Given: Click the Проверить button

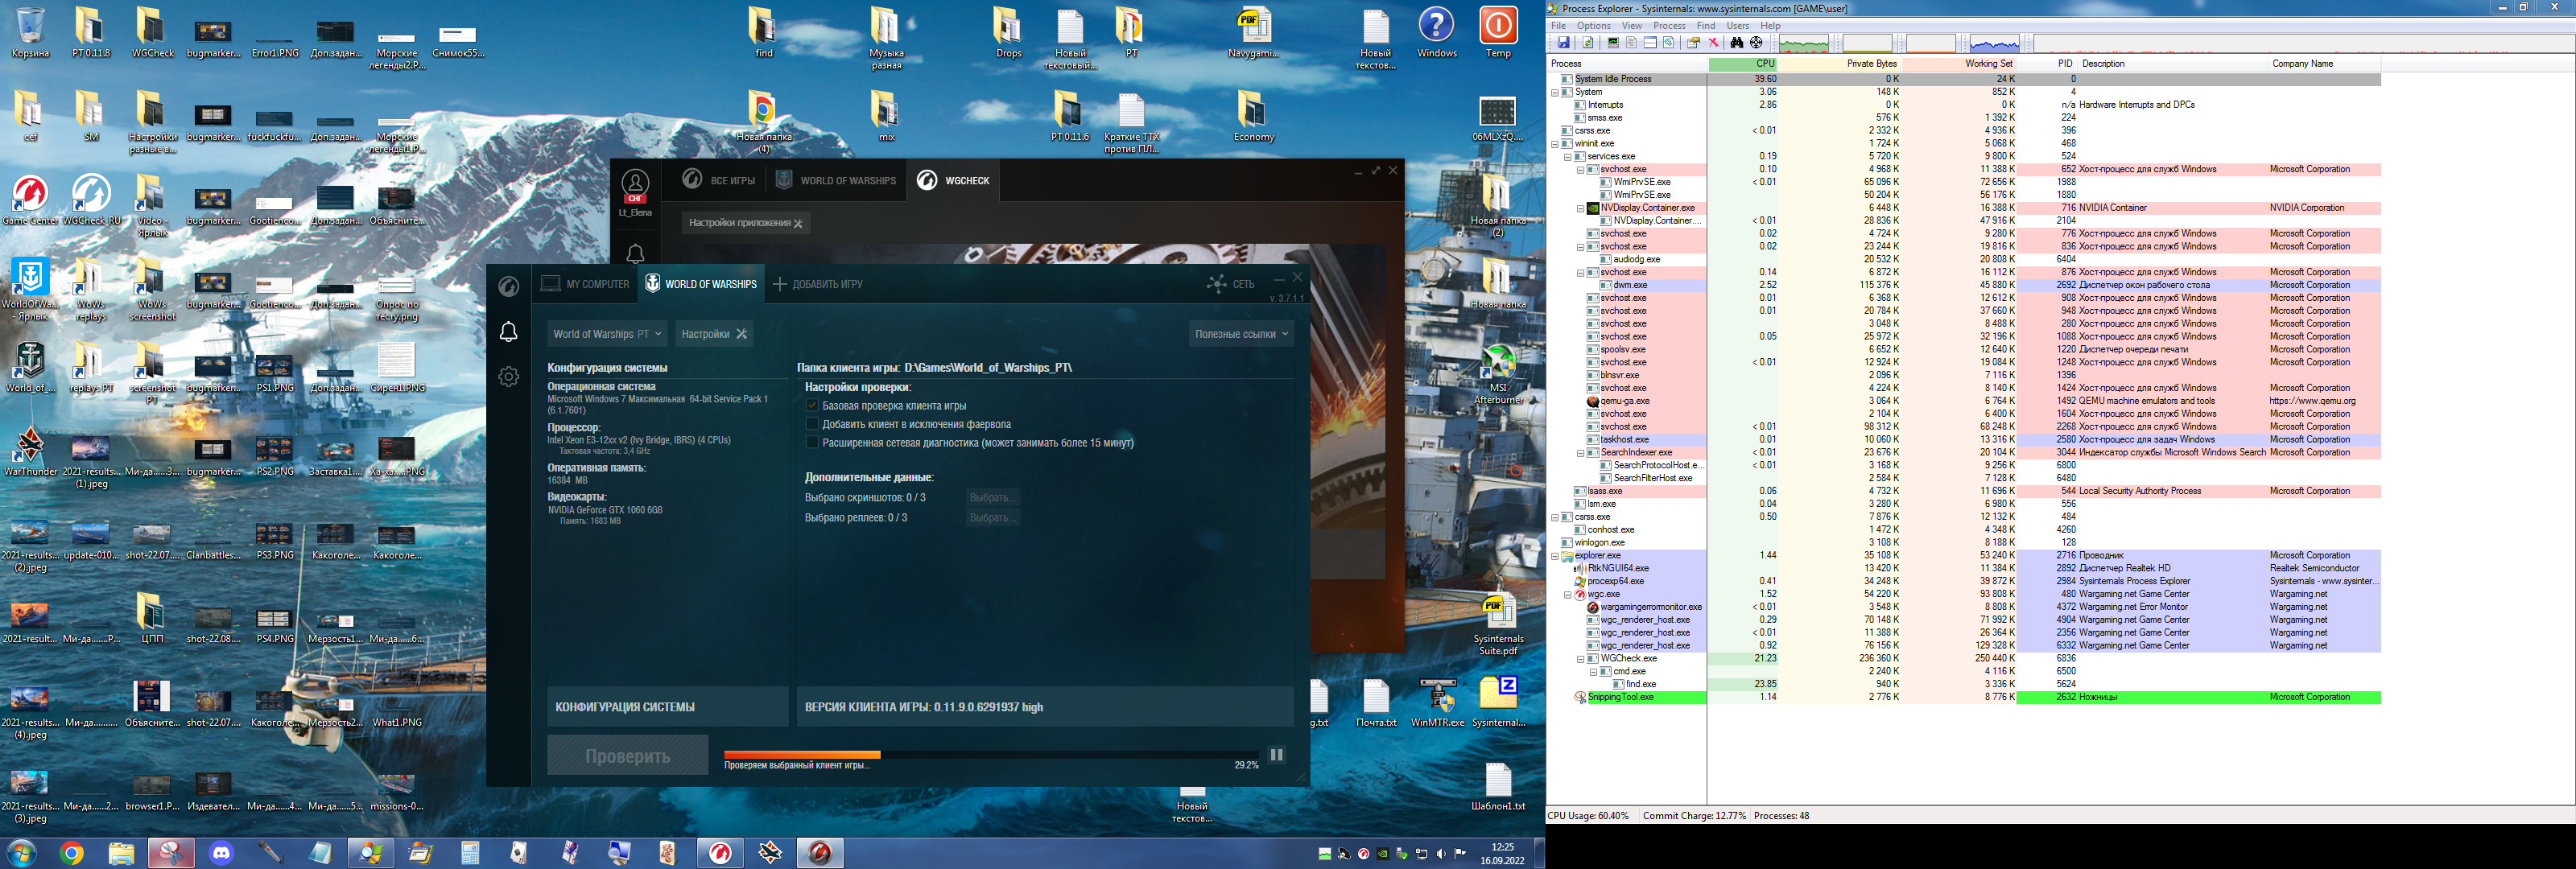Looking at the screenshot, I should click(x=627, y=756).
